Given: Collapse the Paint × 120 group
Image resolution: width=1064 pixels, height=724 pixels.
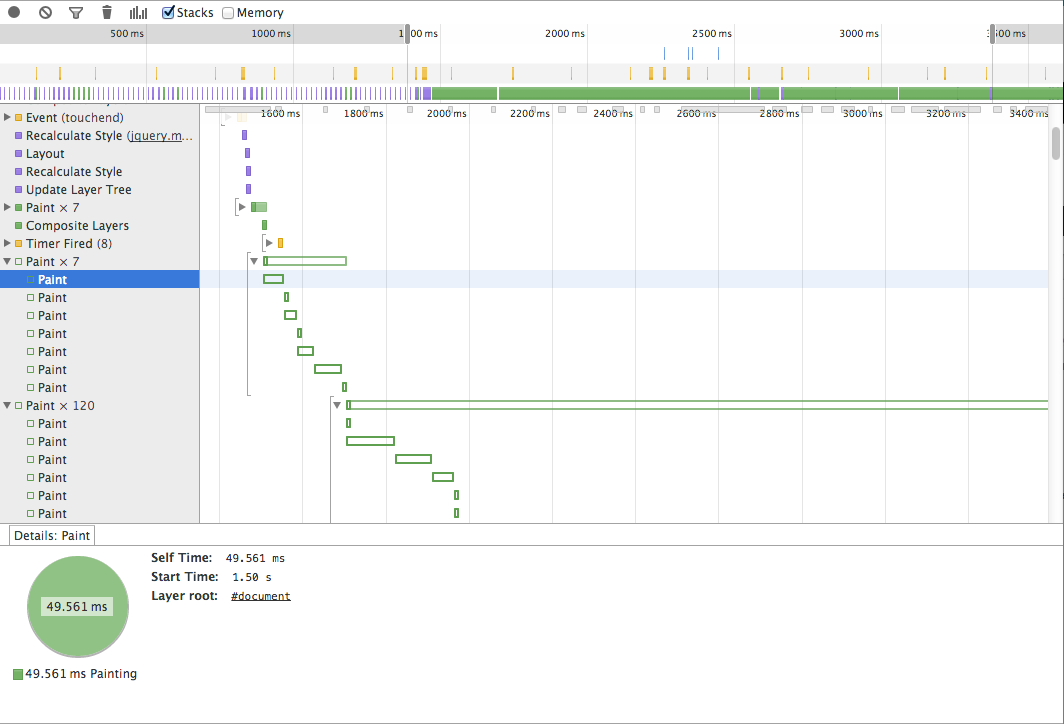Looking at the screenshot, I should click(8, 406).
